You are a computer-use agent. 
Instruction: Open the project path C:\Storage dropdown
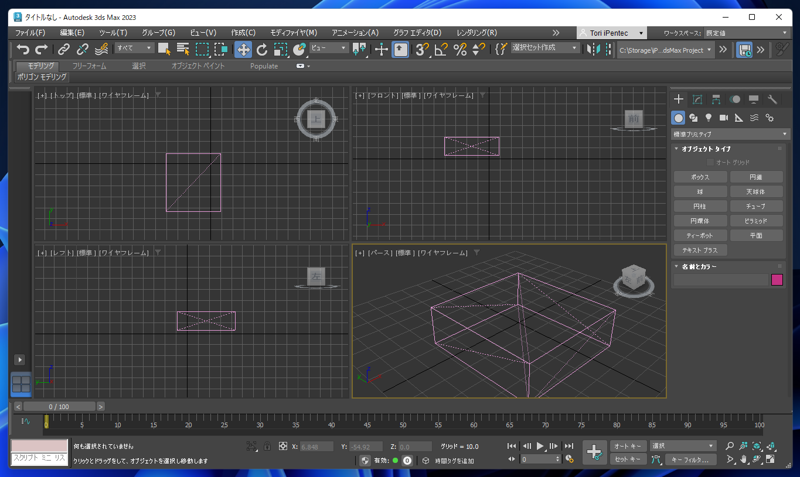coord(665,50)
